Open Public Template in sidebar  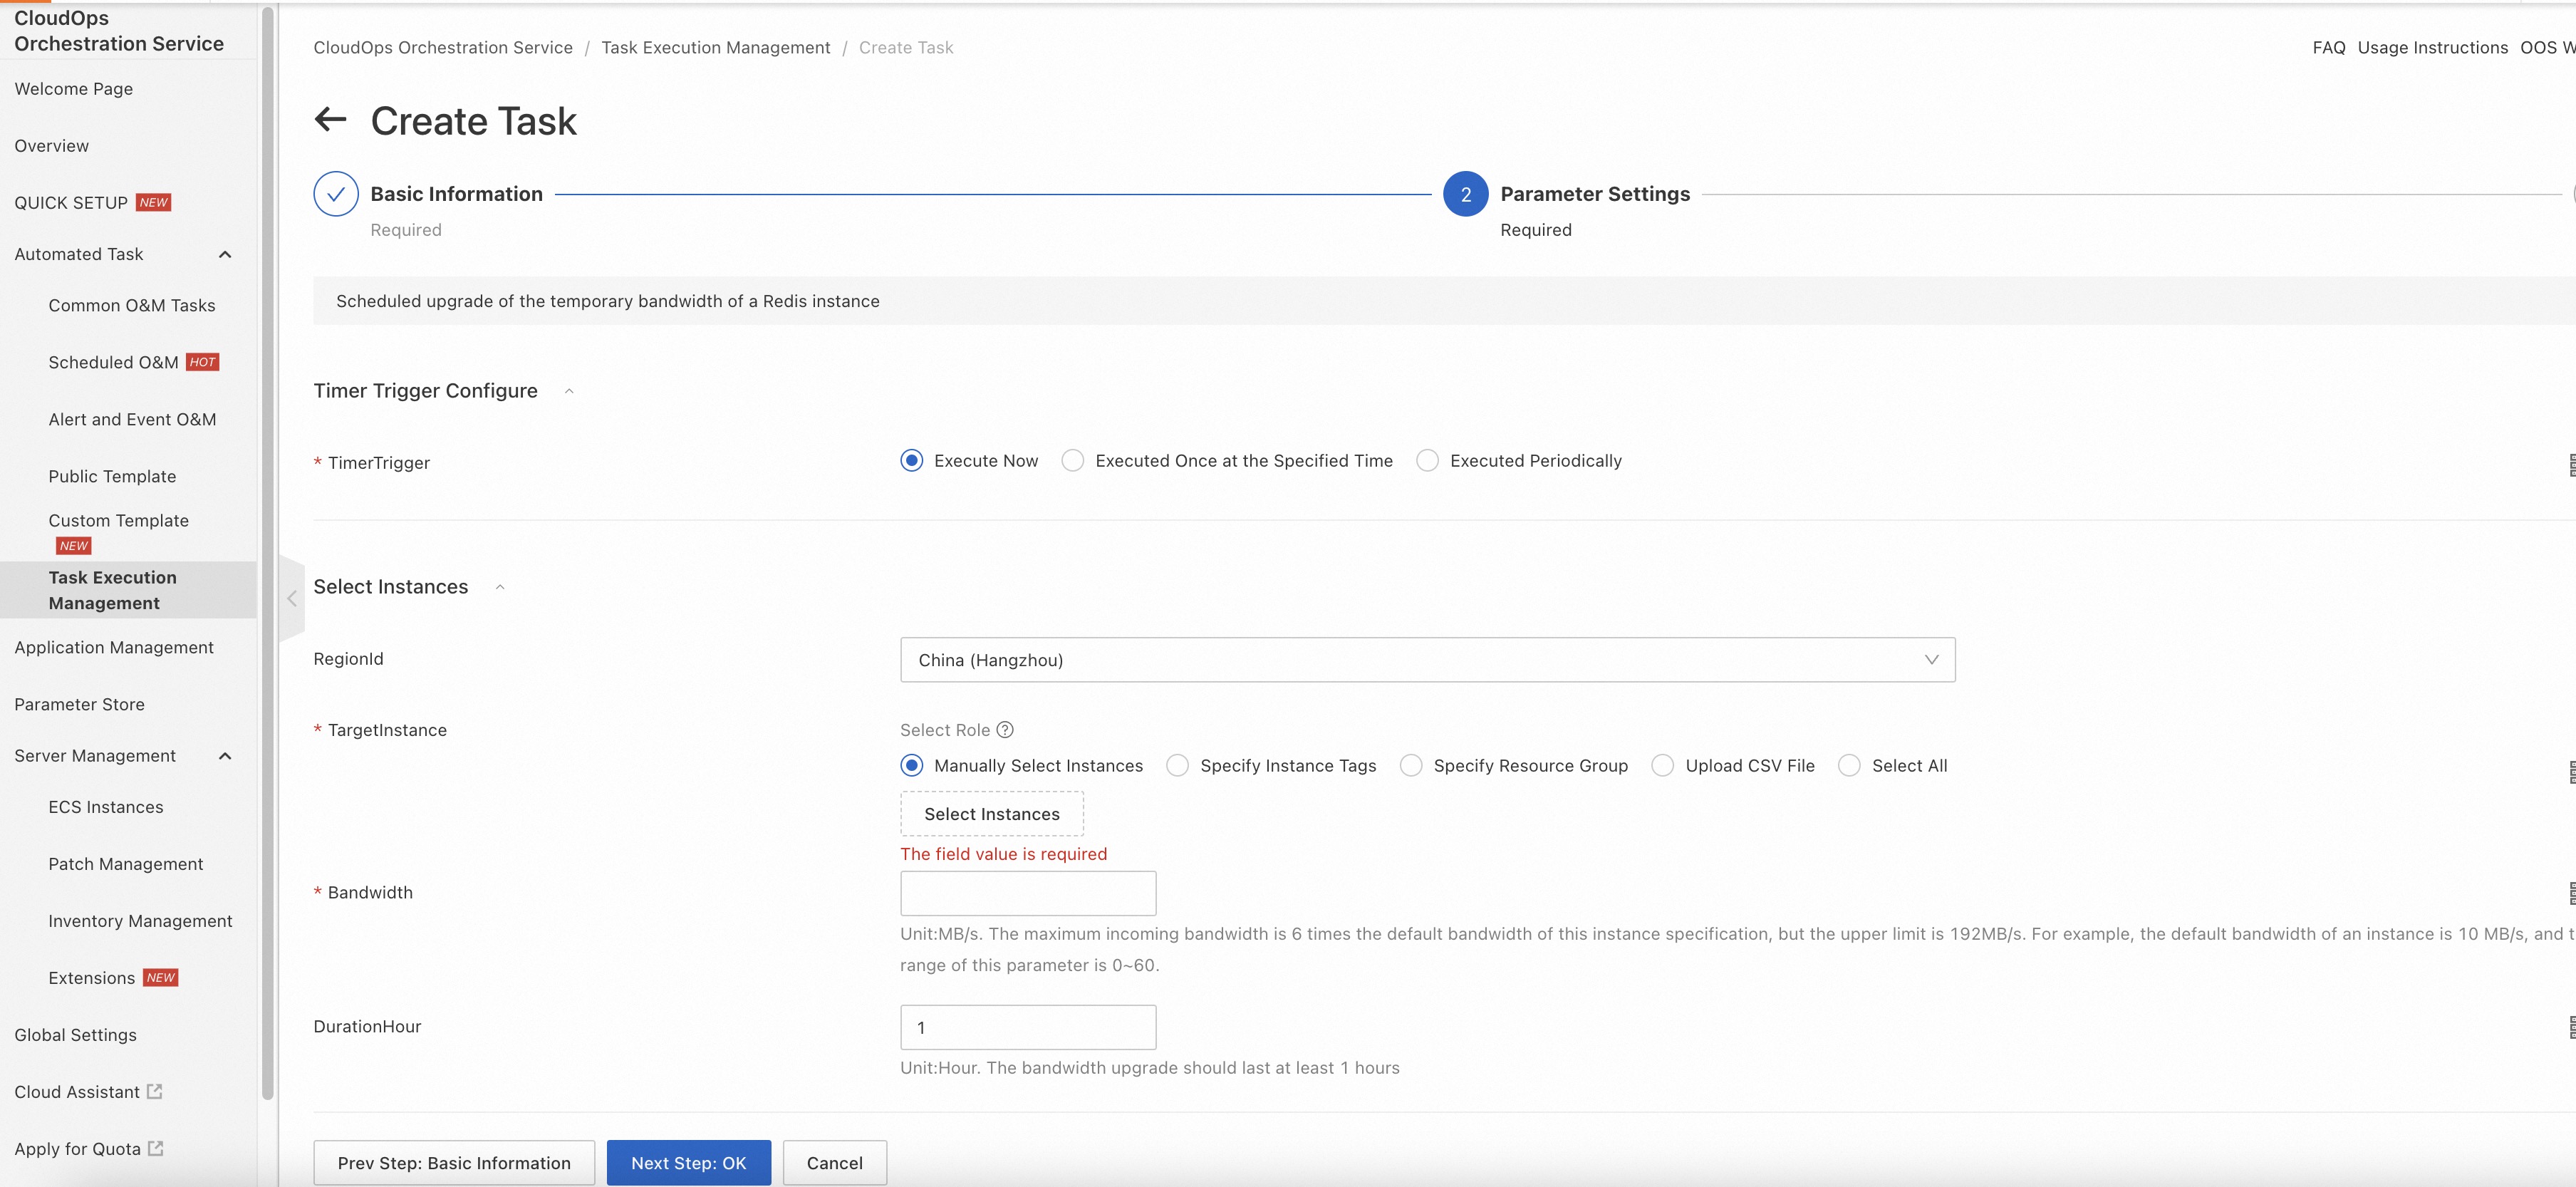(112, 477)
